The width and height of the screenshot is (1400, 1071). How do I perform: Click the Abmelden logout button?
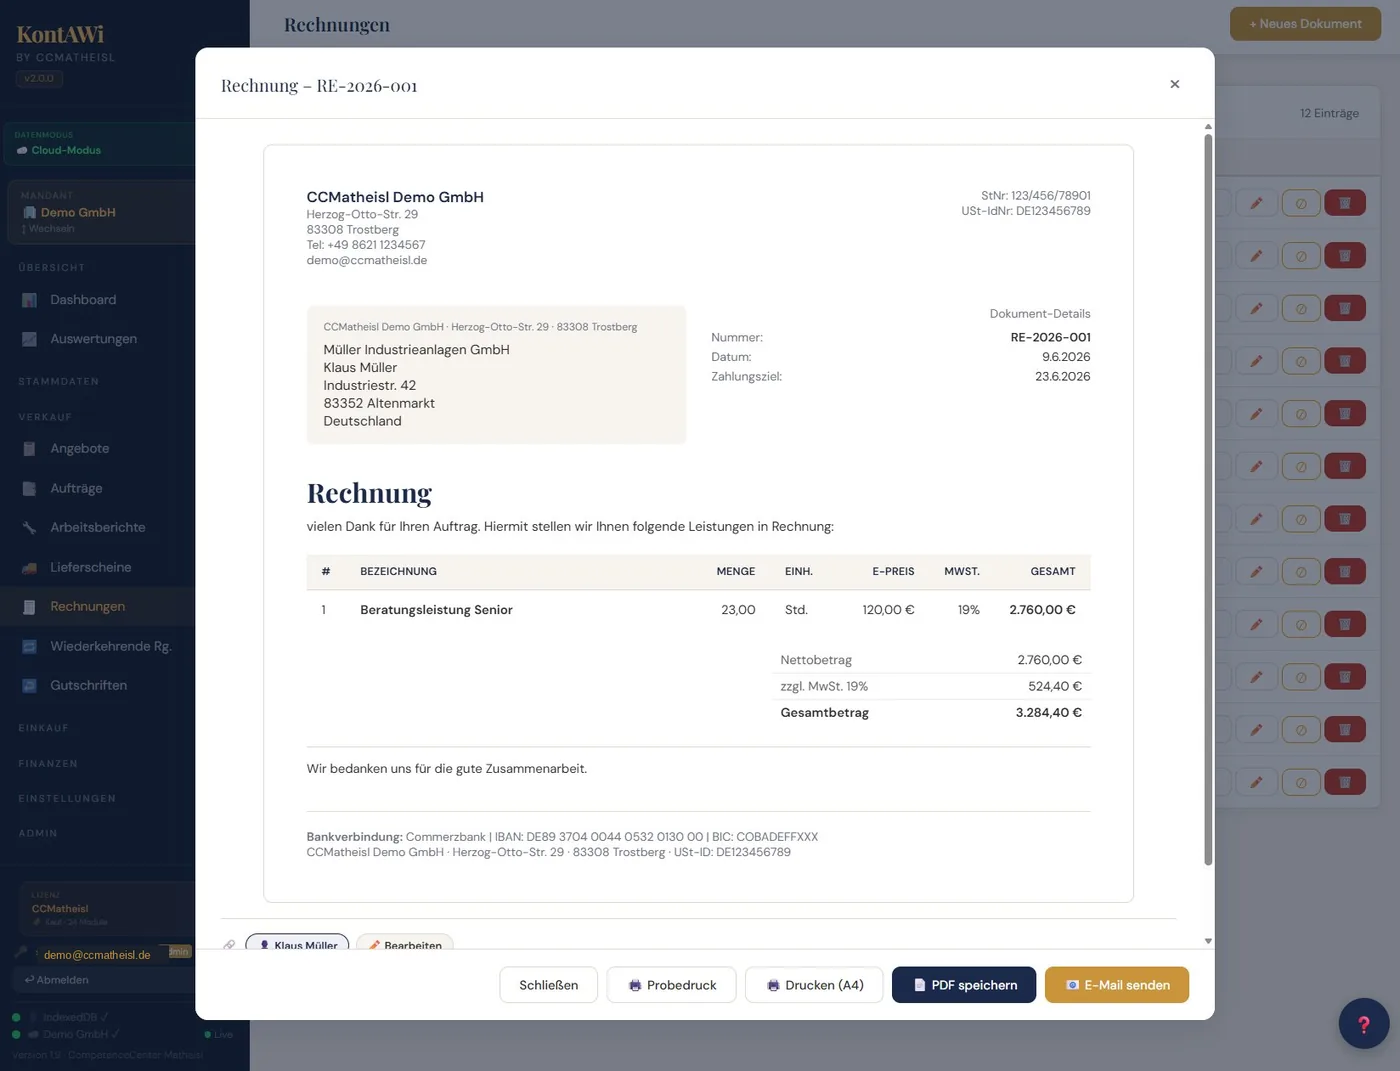(57, 980)
